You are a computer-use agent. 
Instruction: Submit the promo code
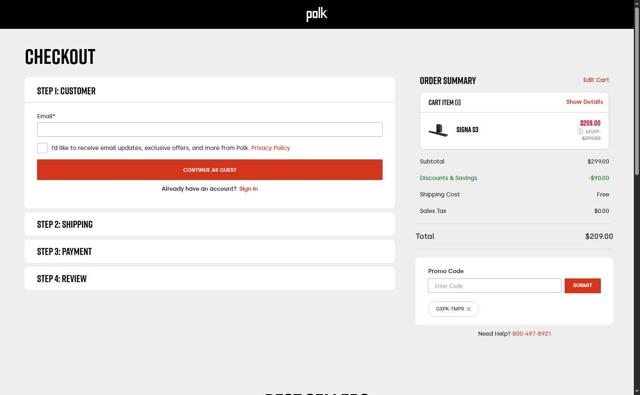pos(582,286)
